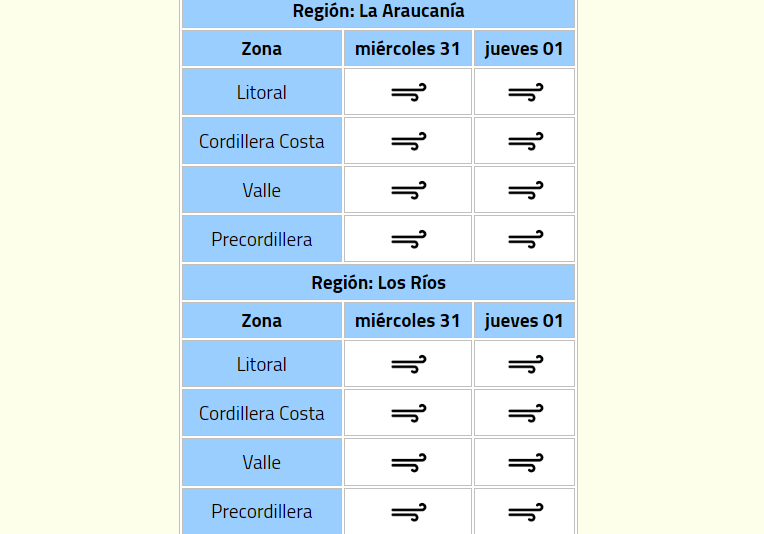
Task: Select La Araucanía Cordillera Costa jueves 01 wind icon
Action: pos(525,141)
